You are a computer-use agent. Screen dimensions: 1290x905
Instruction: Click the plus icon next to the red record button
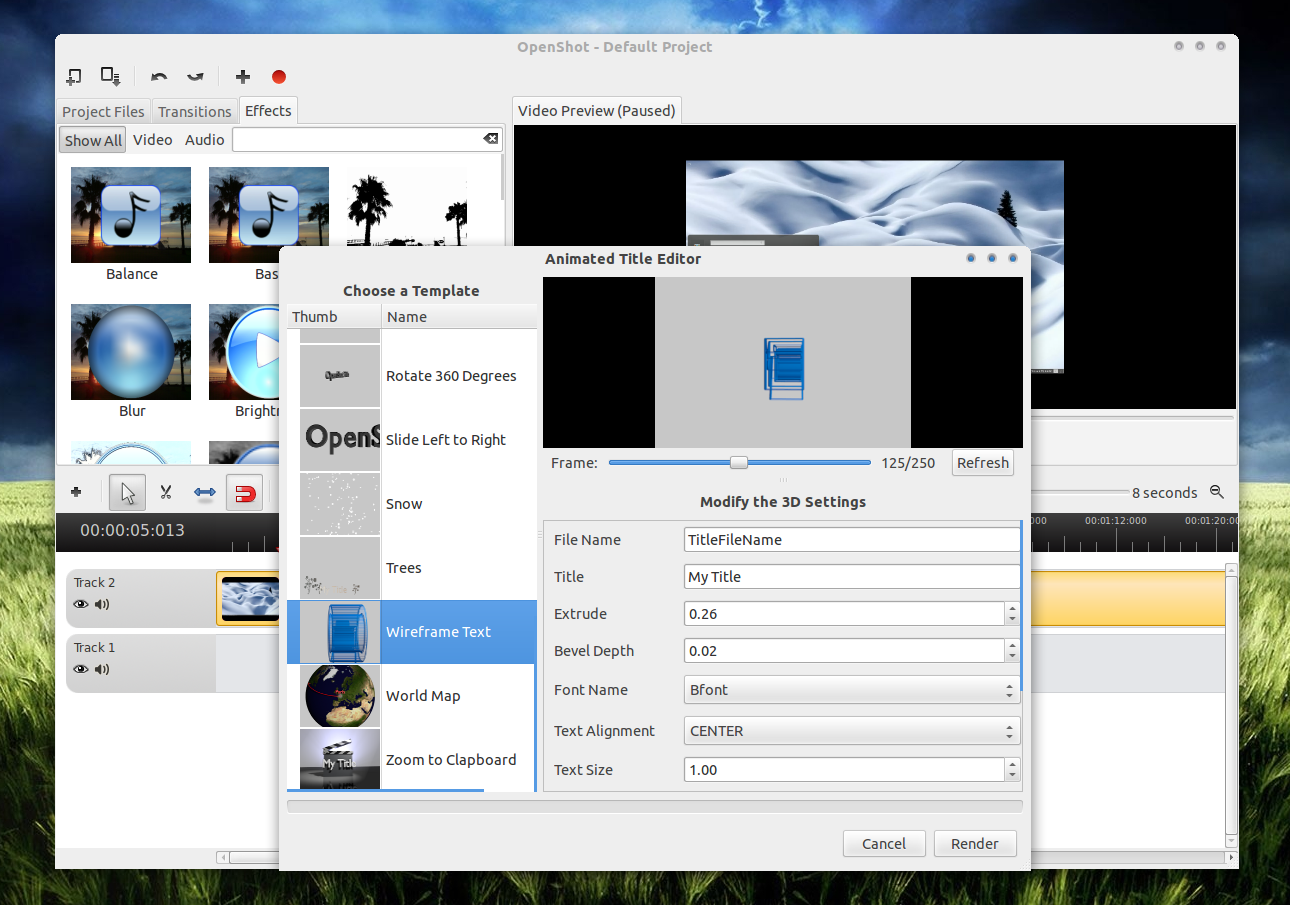[243, 77]
